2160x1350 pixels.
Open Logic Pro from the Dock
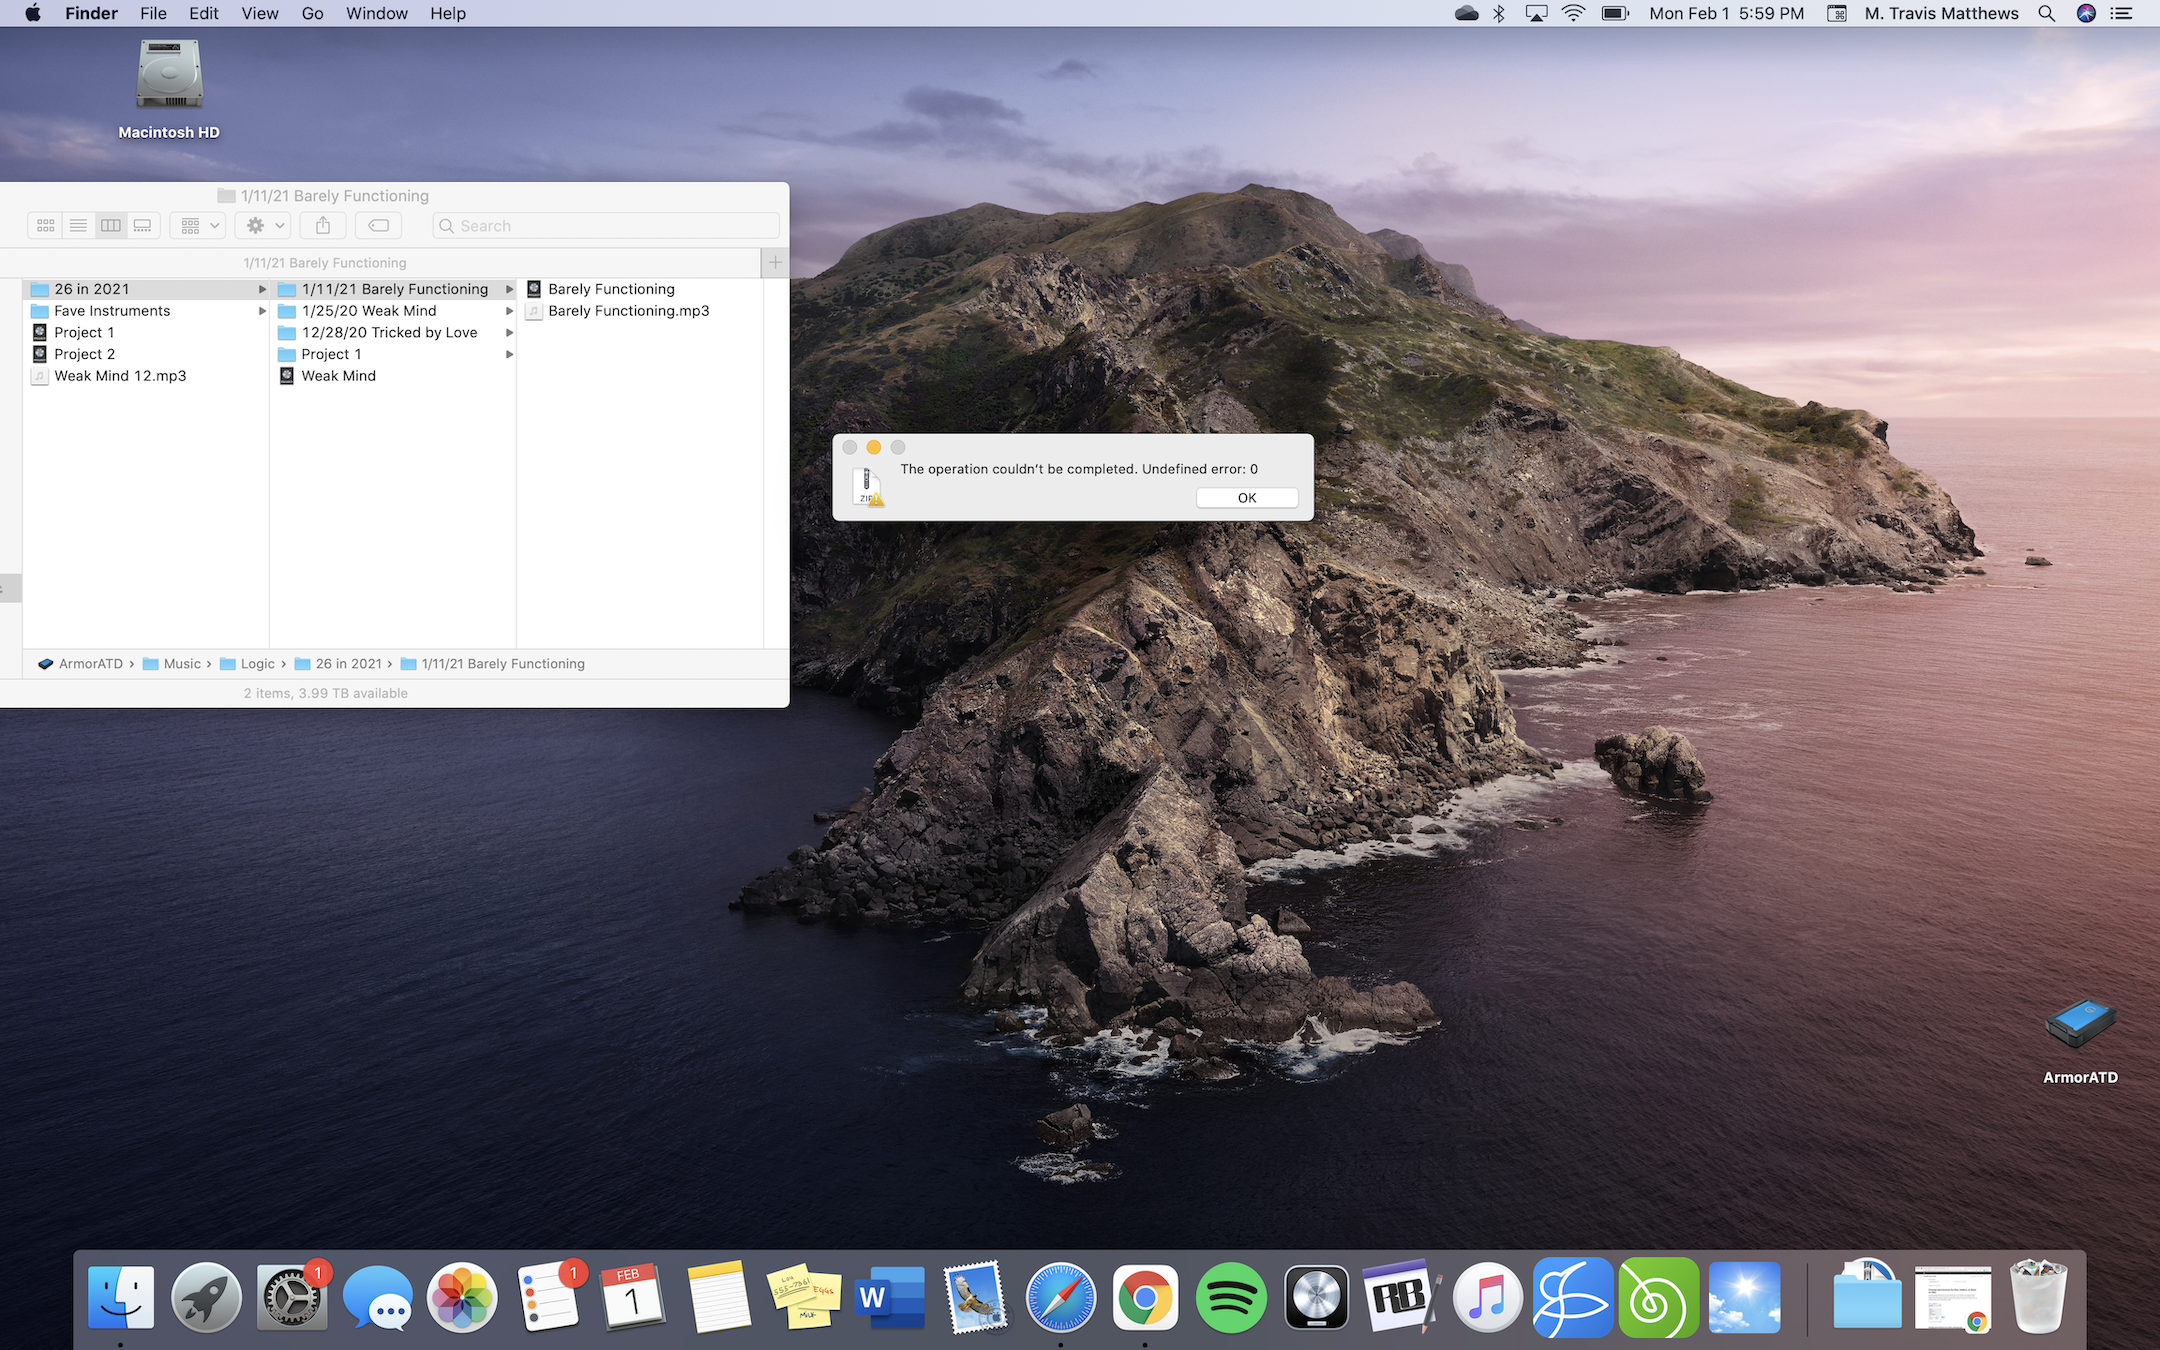pyautogui.click(x=1316, y=1297)
